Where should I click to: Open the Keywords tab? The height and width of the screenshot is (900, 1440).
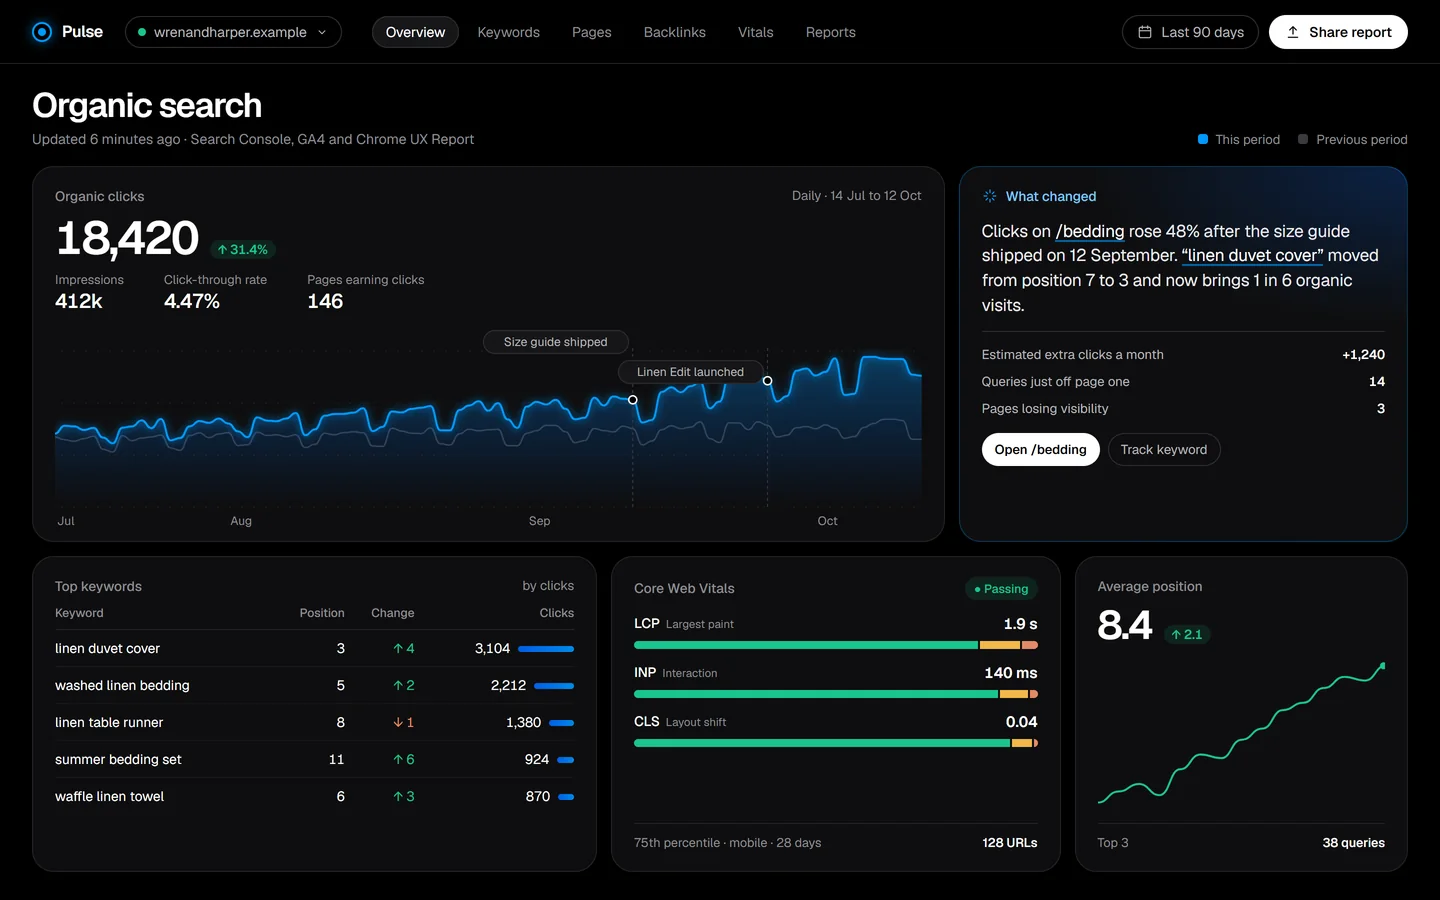click(508, 32)
